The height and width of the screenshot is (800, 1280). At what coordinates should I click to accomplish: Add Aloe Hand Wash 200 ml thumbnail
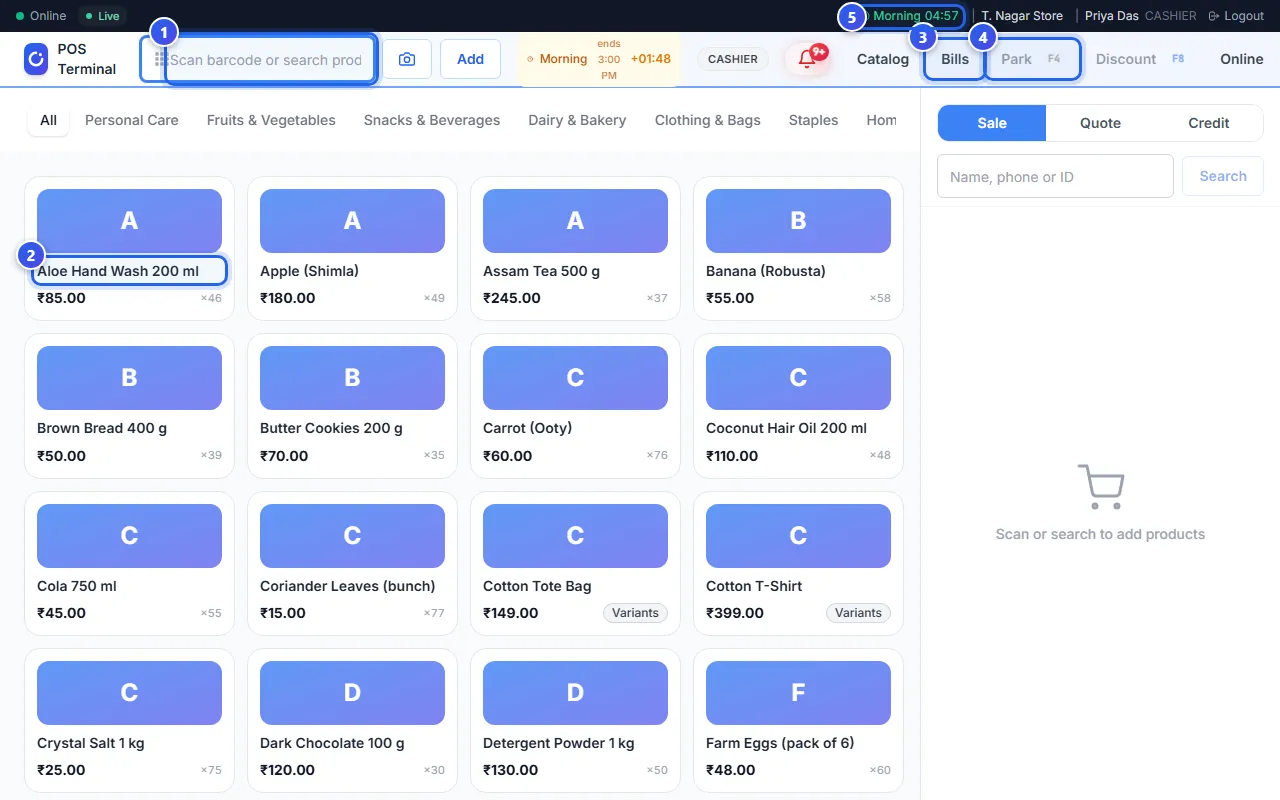click(x=129, y=221)
